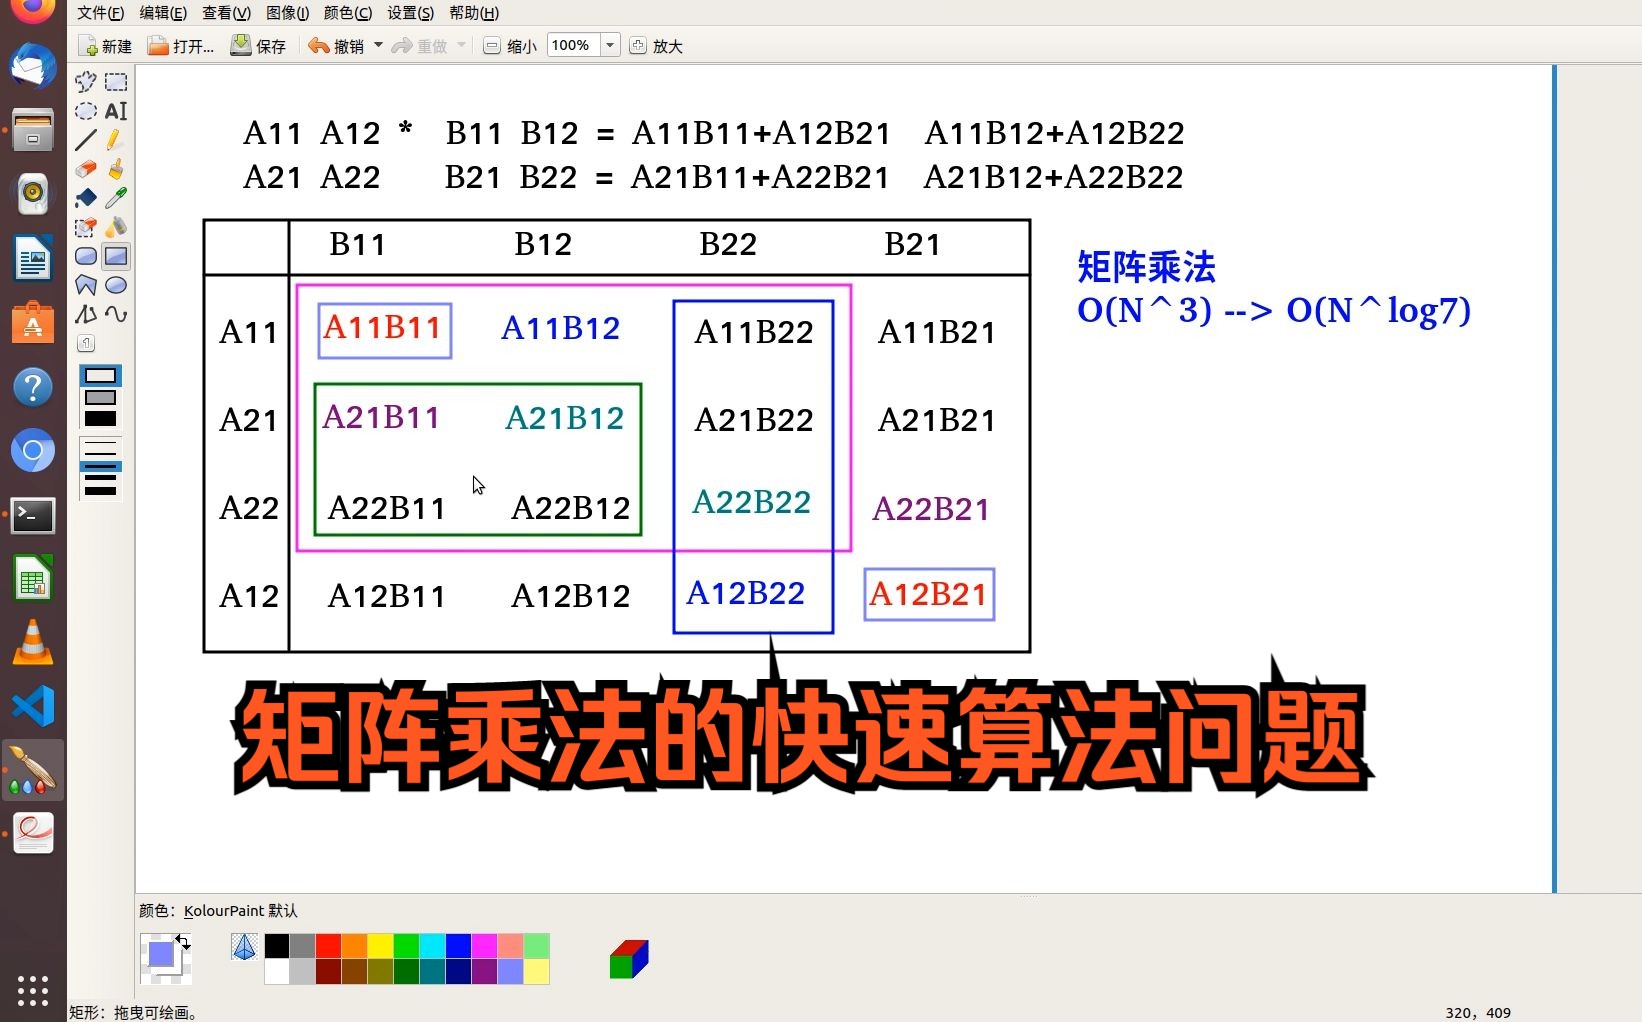Image resolution: width=1642 pixels, height=1022 pixels.
Task: Select the Color Picker eyedropper tool
Action: coord(116,198)
